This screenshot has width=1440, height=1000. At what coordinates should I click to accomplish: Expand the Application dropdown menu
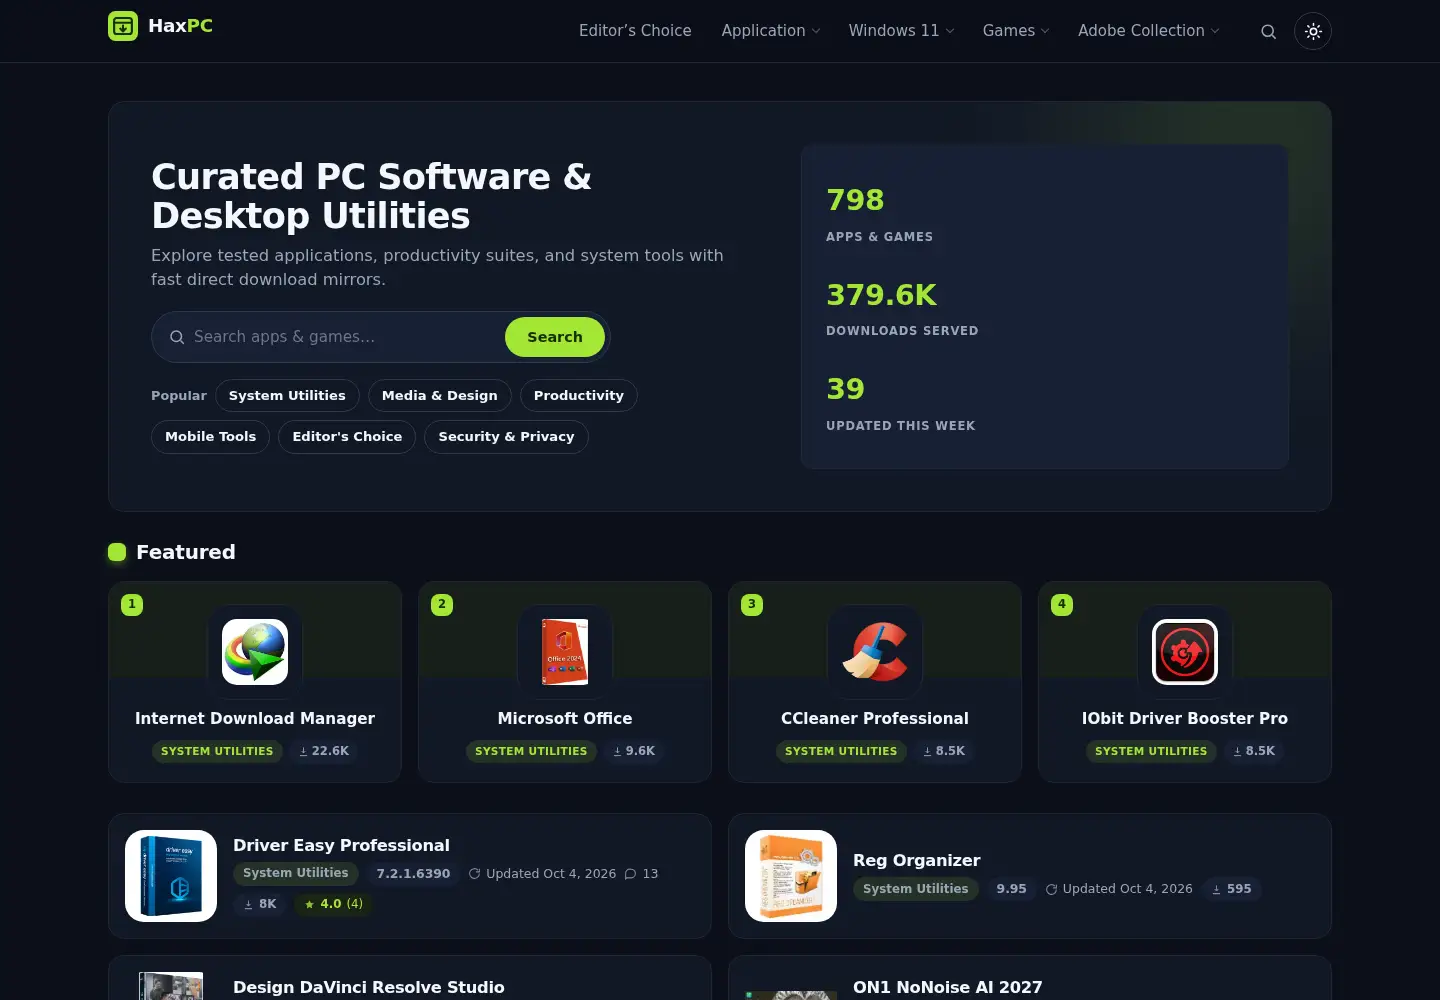(771, 31)
